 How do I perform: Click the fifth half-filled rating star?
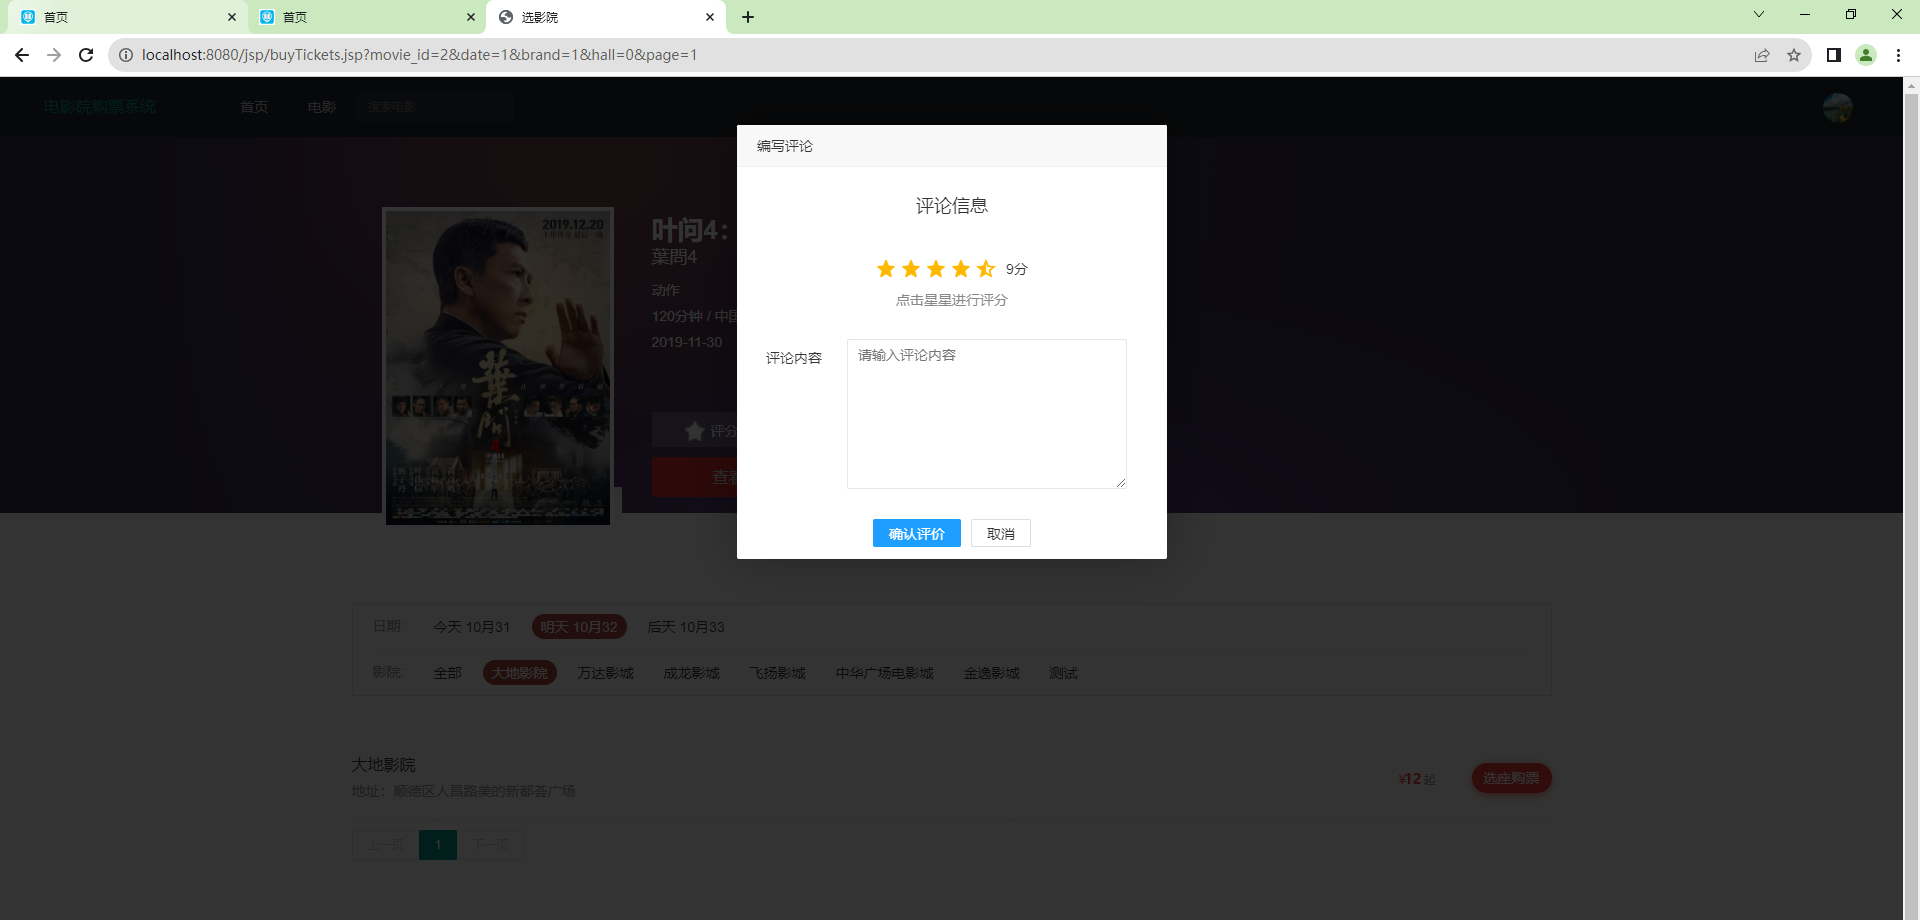(986, 269)
